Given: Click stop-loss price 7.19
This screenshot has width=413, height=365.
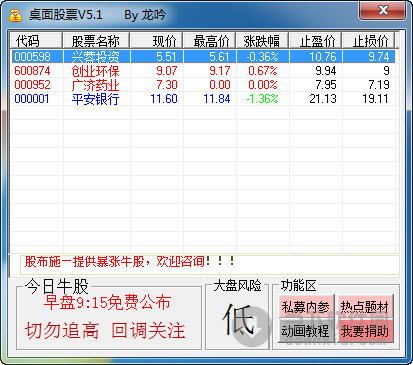Looking at the screenshot, I should [379, 85].
